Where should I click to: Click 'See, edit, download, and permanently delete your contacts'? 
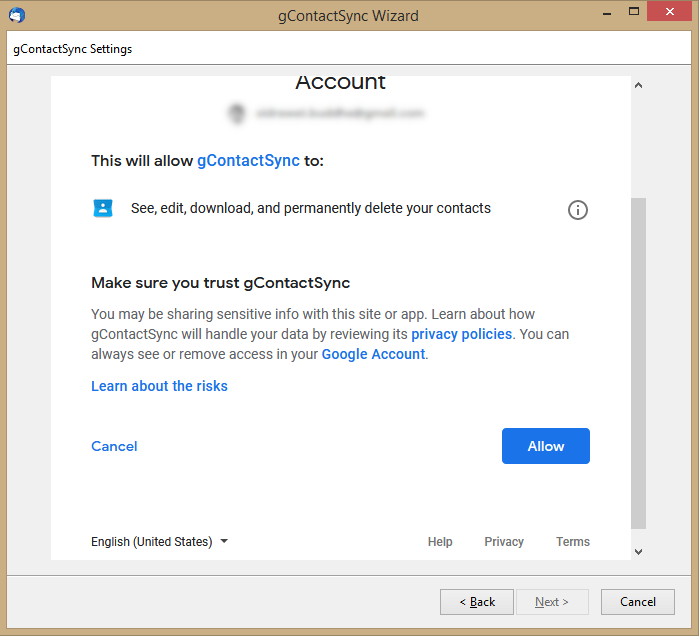tap(311, 208)
